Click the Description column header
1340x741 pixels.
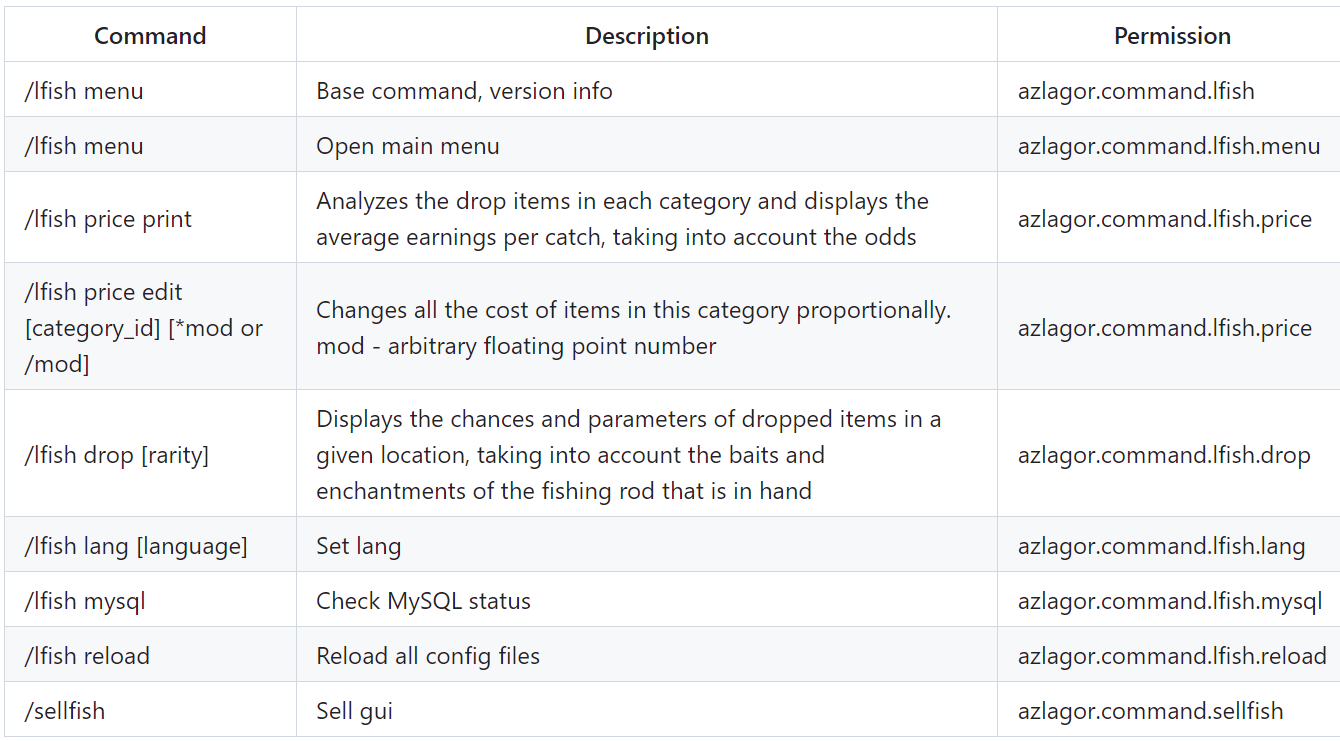coord(647,36)
